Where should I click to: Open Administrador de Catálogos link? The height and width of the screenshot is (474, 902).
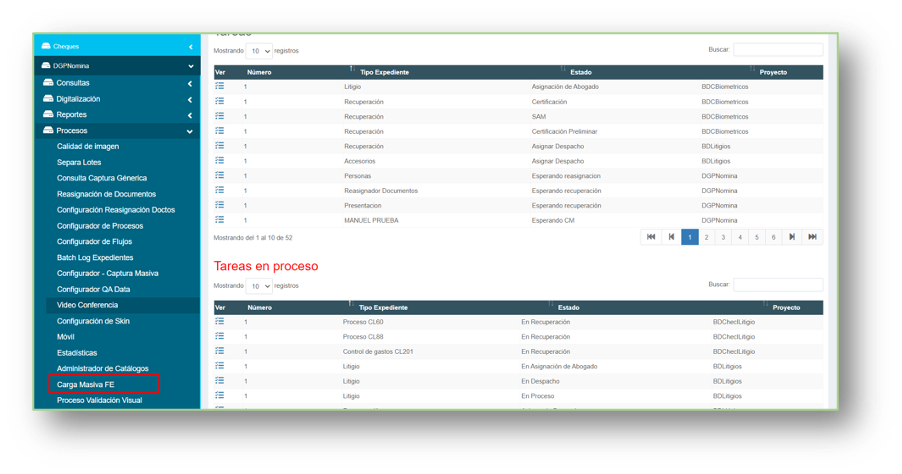pyautogui.click(x=102, y=369)
